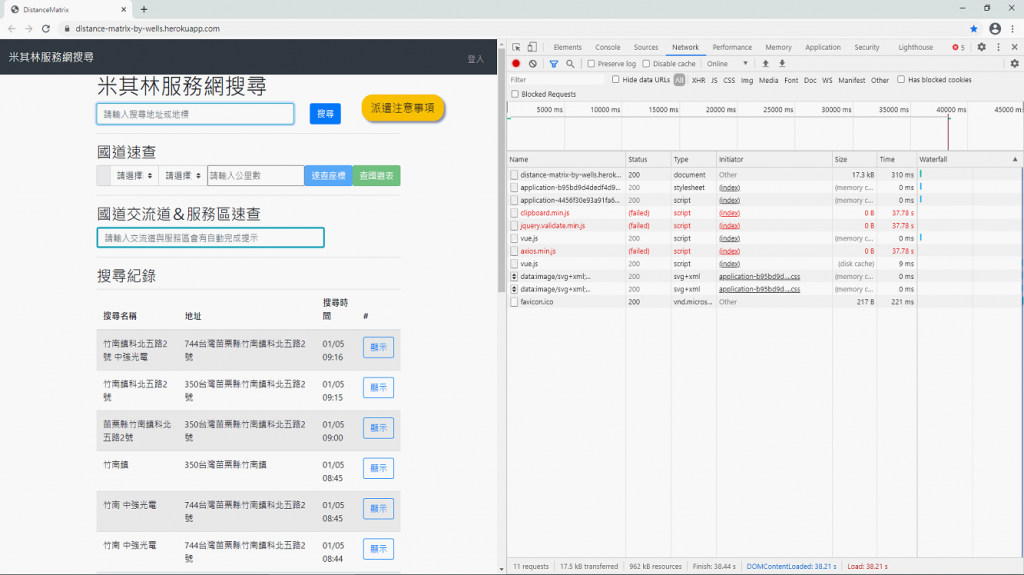Click the network Filter text box

tap(556, 80)
